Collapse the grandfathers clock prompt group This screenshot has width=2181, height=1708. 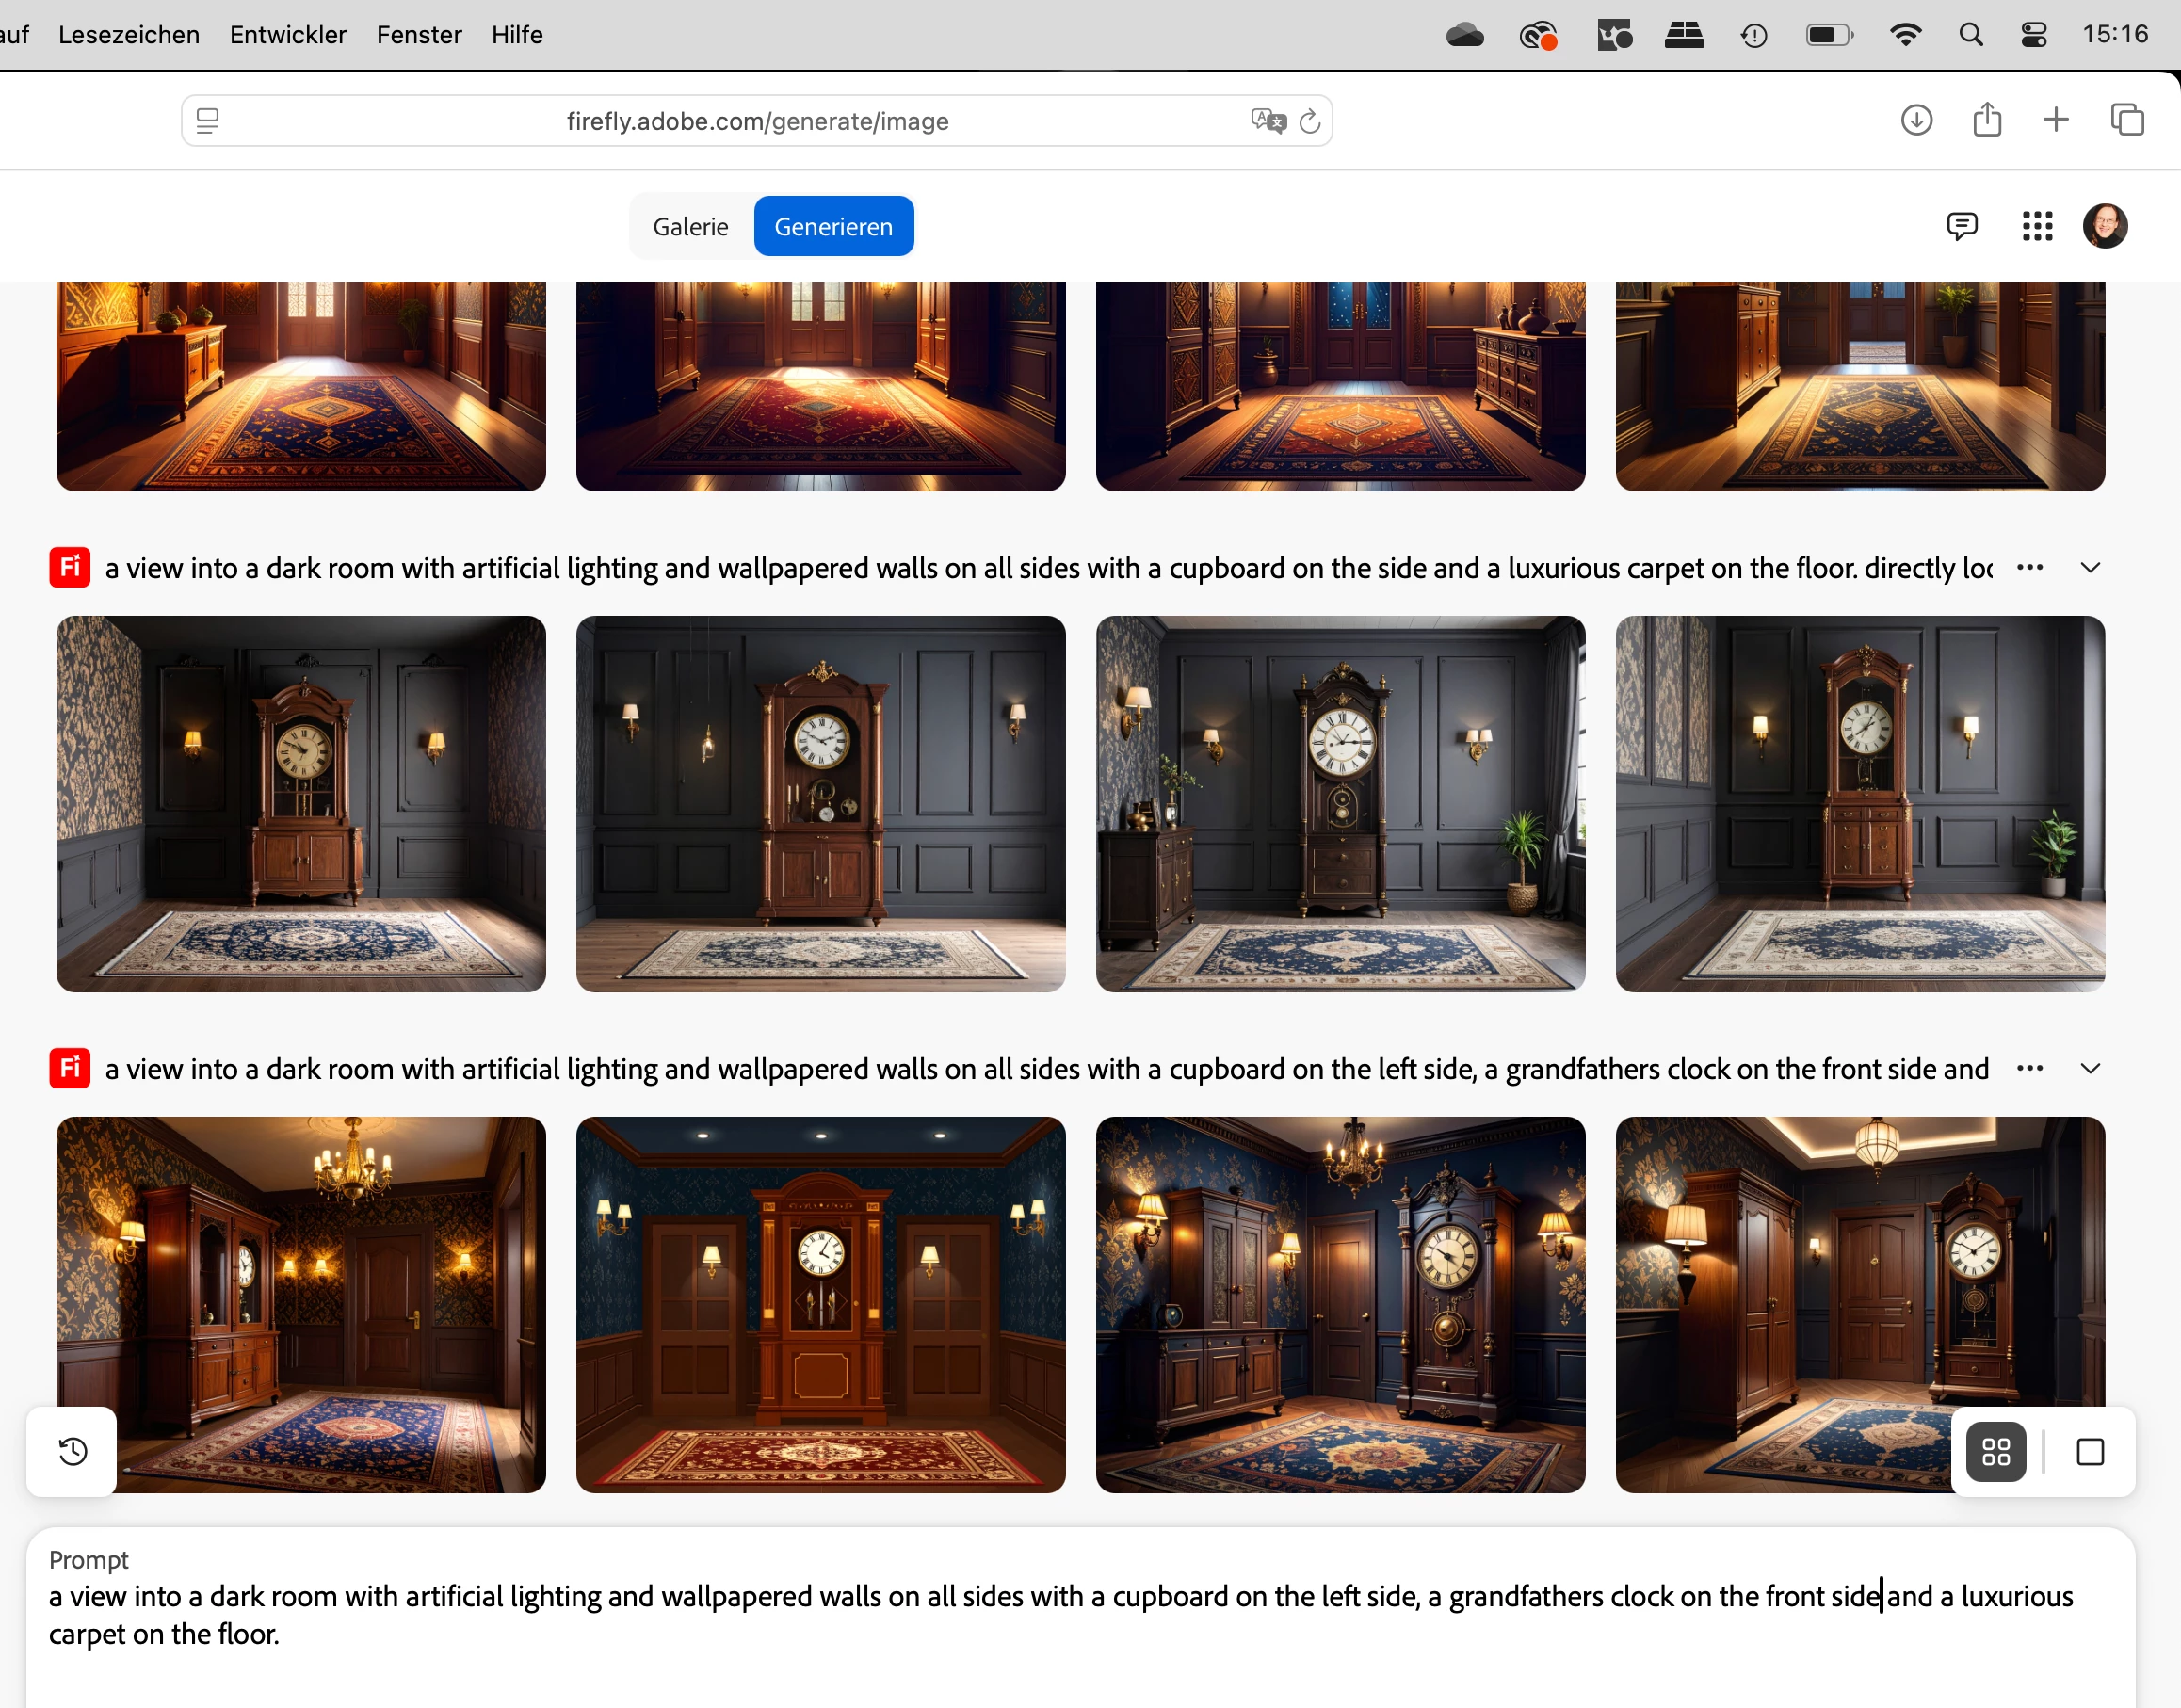click(2089, 1069)
